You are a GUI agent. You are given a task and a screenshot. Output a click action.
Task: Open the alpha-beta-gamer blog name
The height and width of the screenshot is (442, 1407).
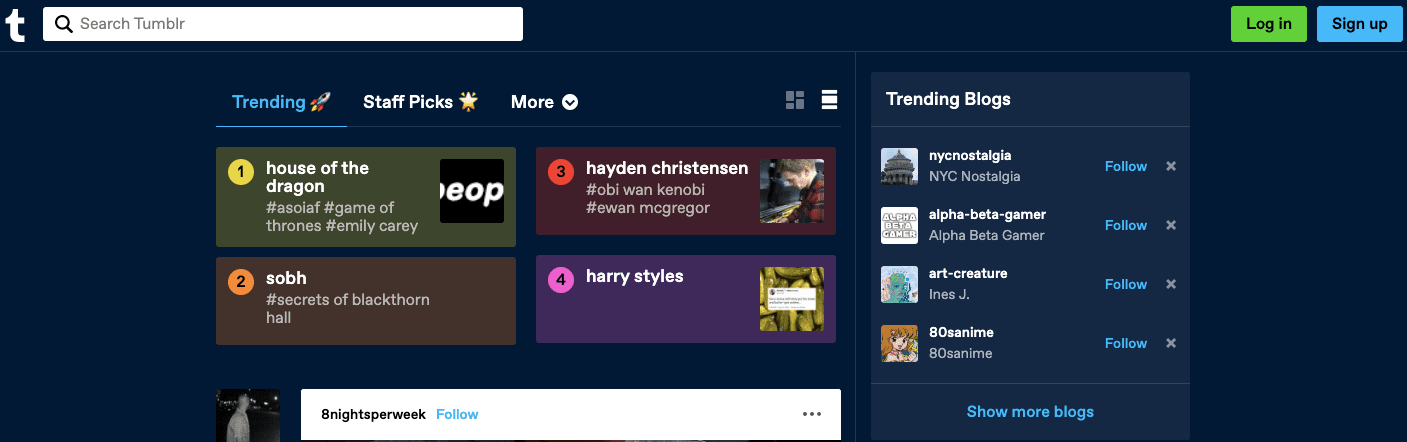coord(987,215)
